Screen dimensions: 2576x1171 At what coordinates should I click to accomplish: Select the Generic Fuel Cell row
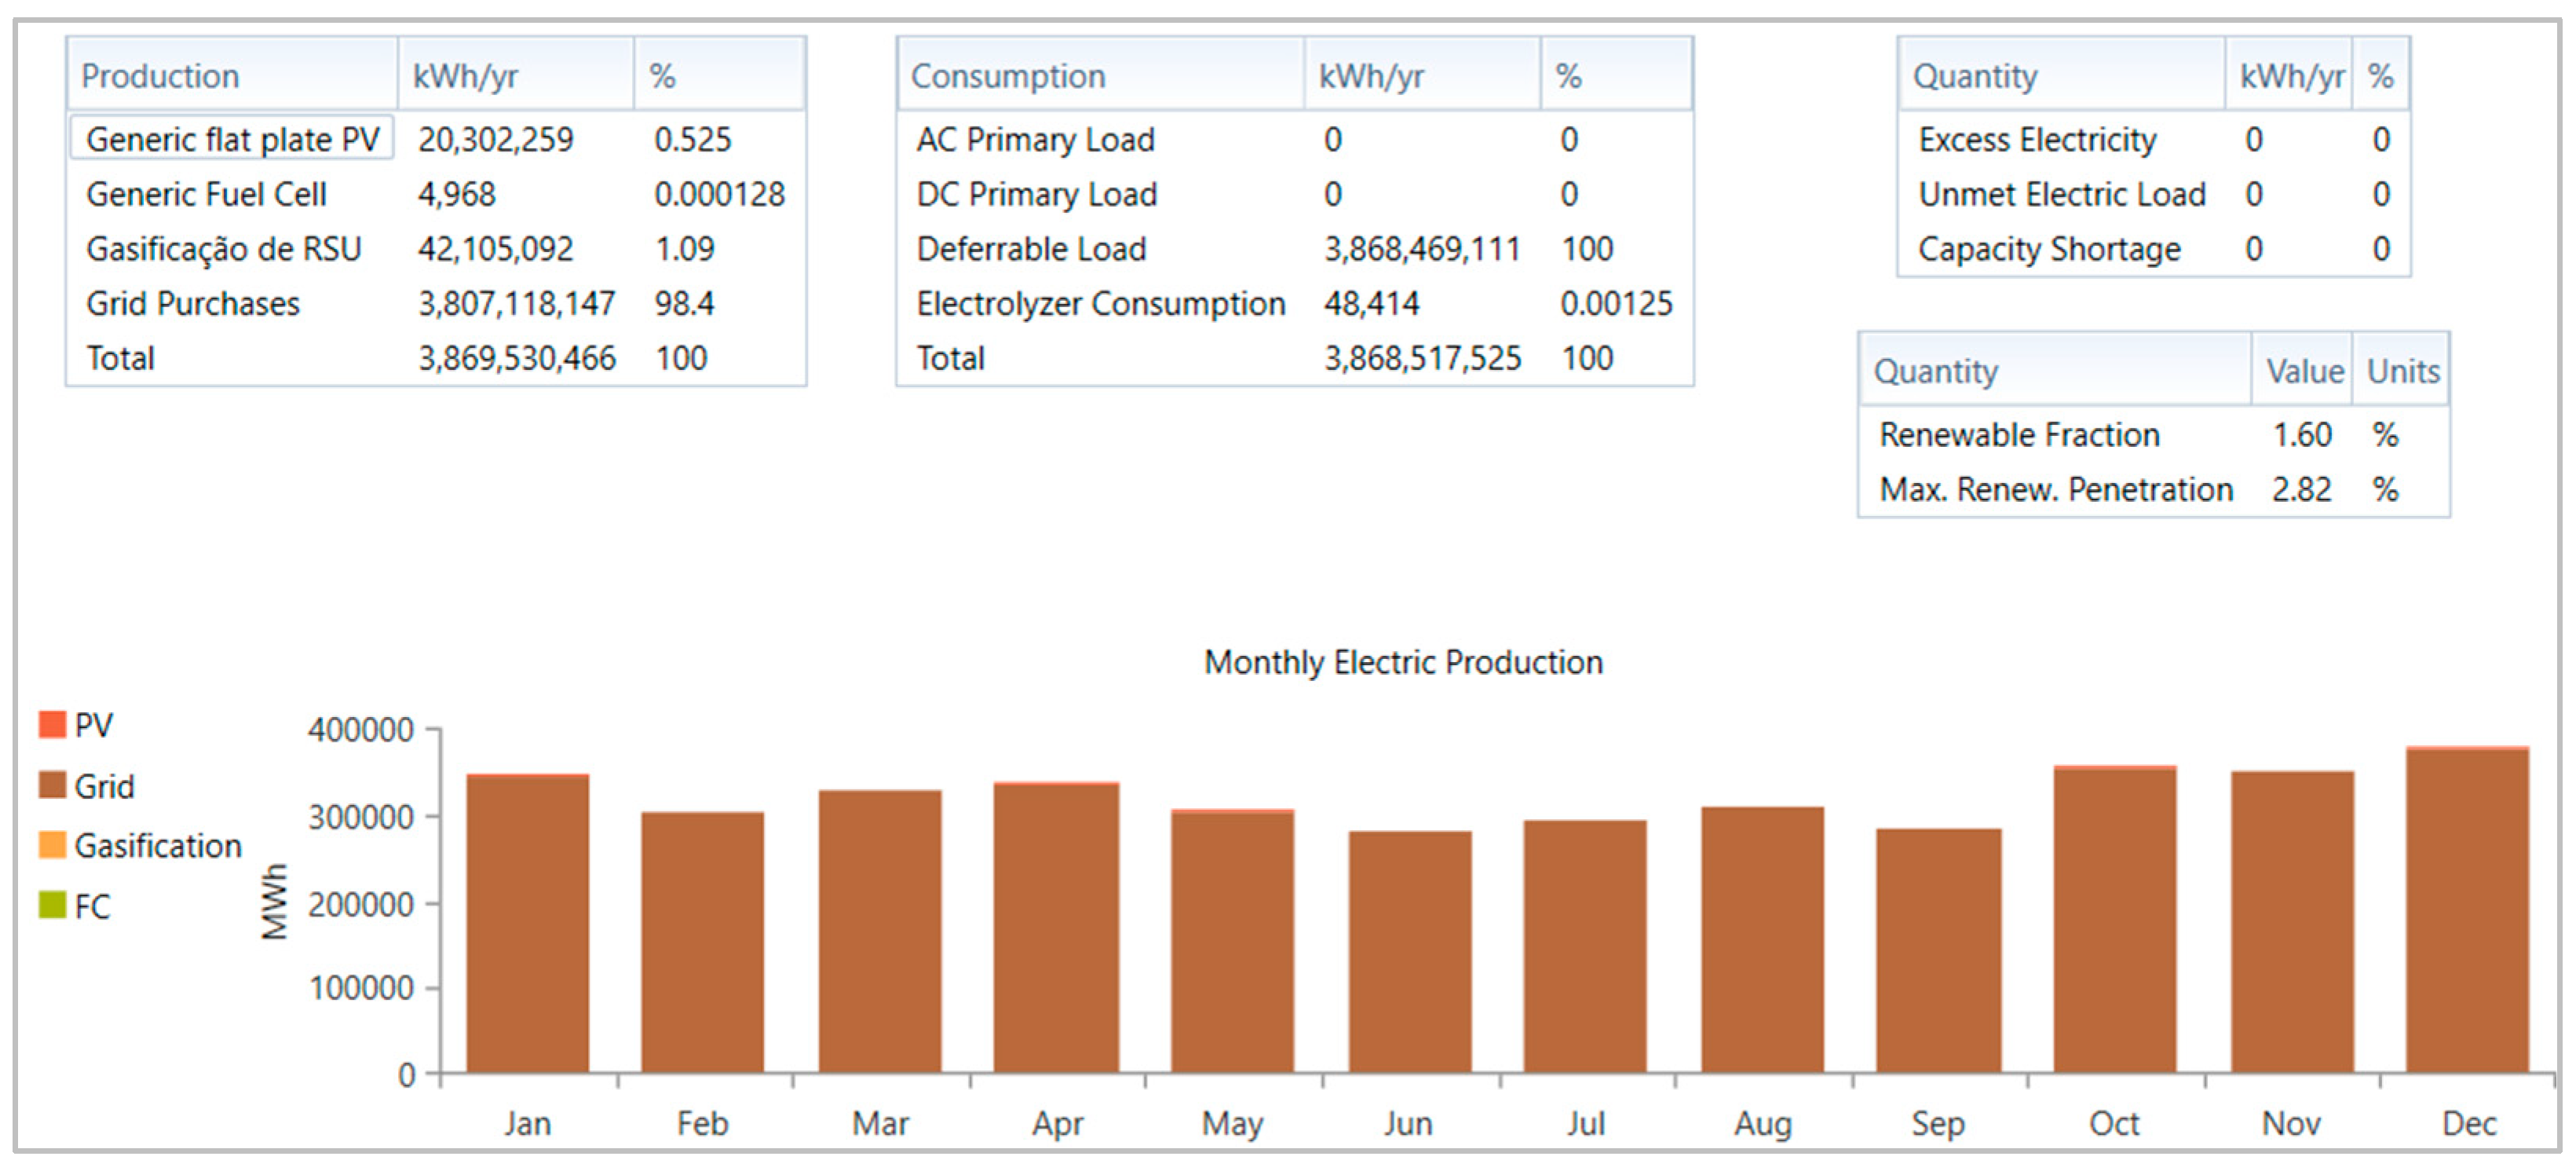(x=206, y=194)
